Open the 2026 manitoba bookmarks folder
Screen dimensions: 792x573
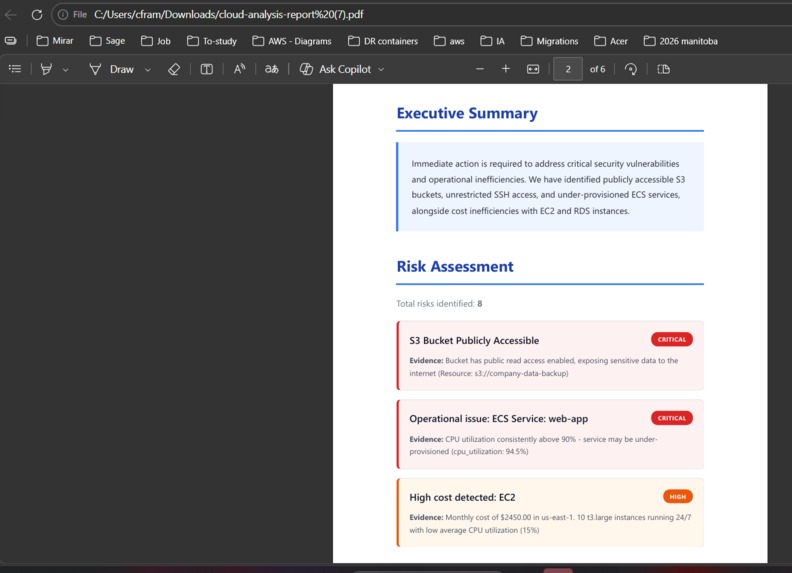pyautogui.click(x=681, y=41)
